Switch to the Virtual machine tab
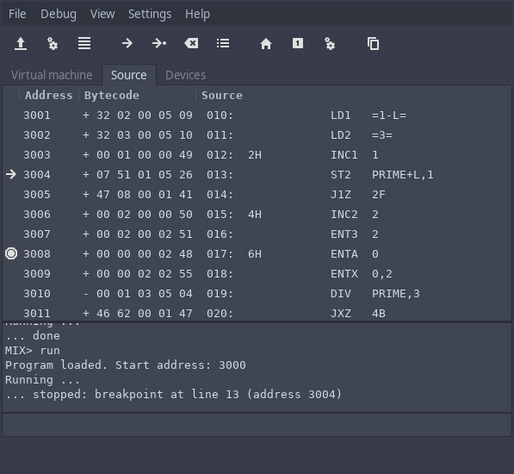 [x=52, y=75]
